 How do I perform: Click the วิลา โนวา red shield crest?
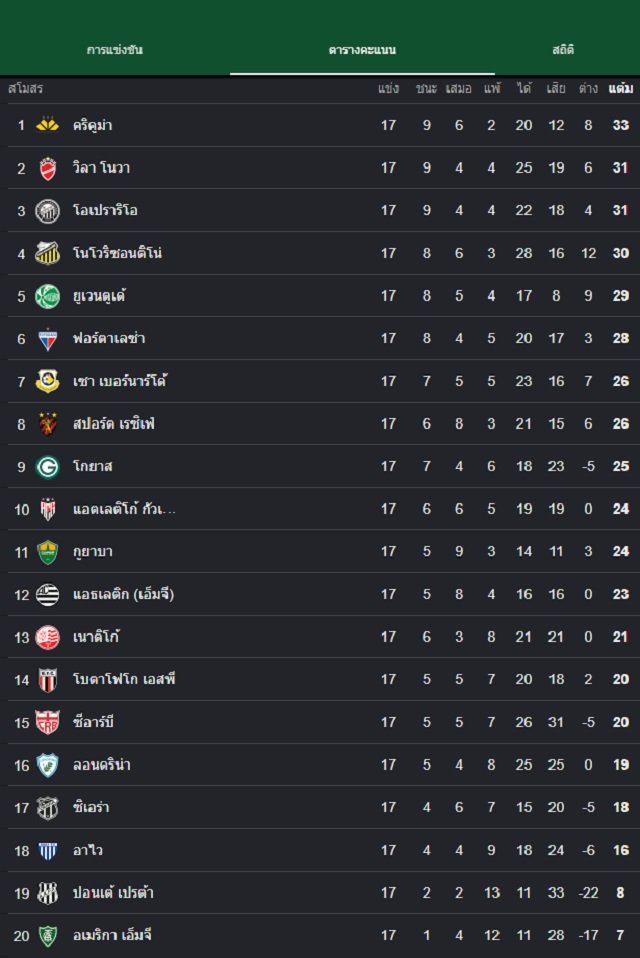[47, 168]
